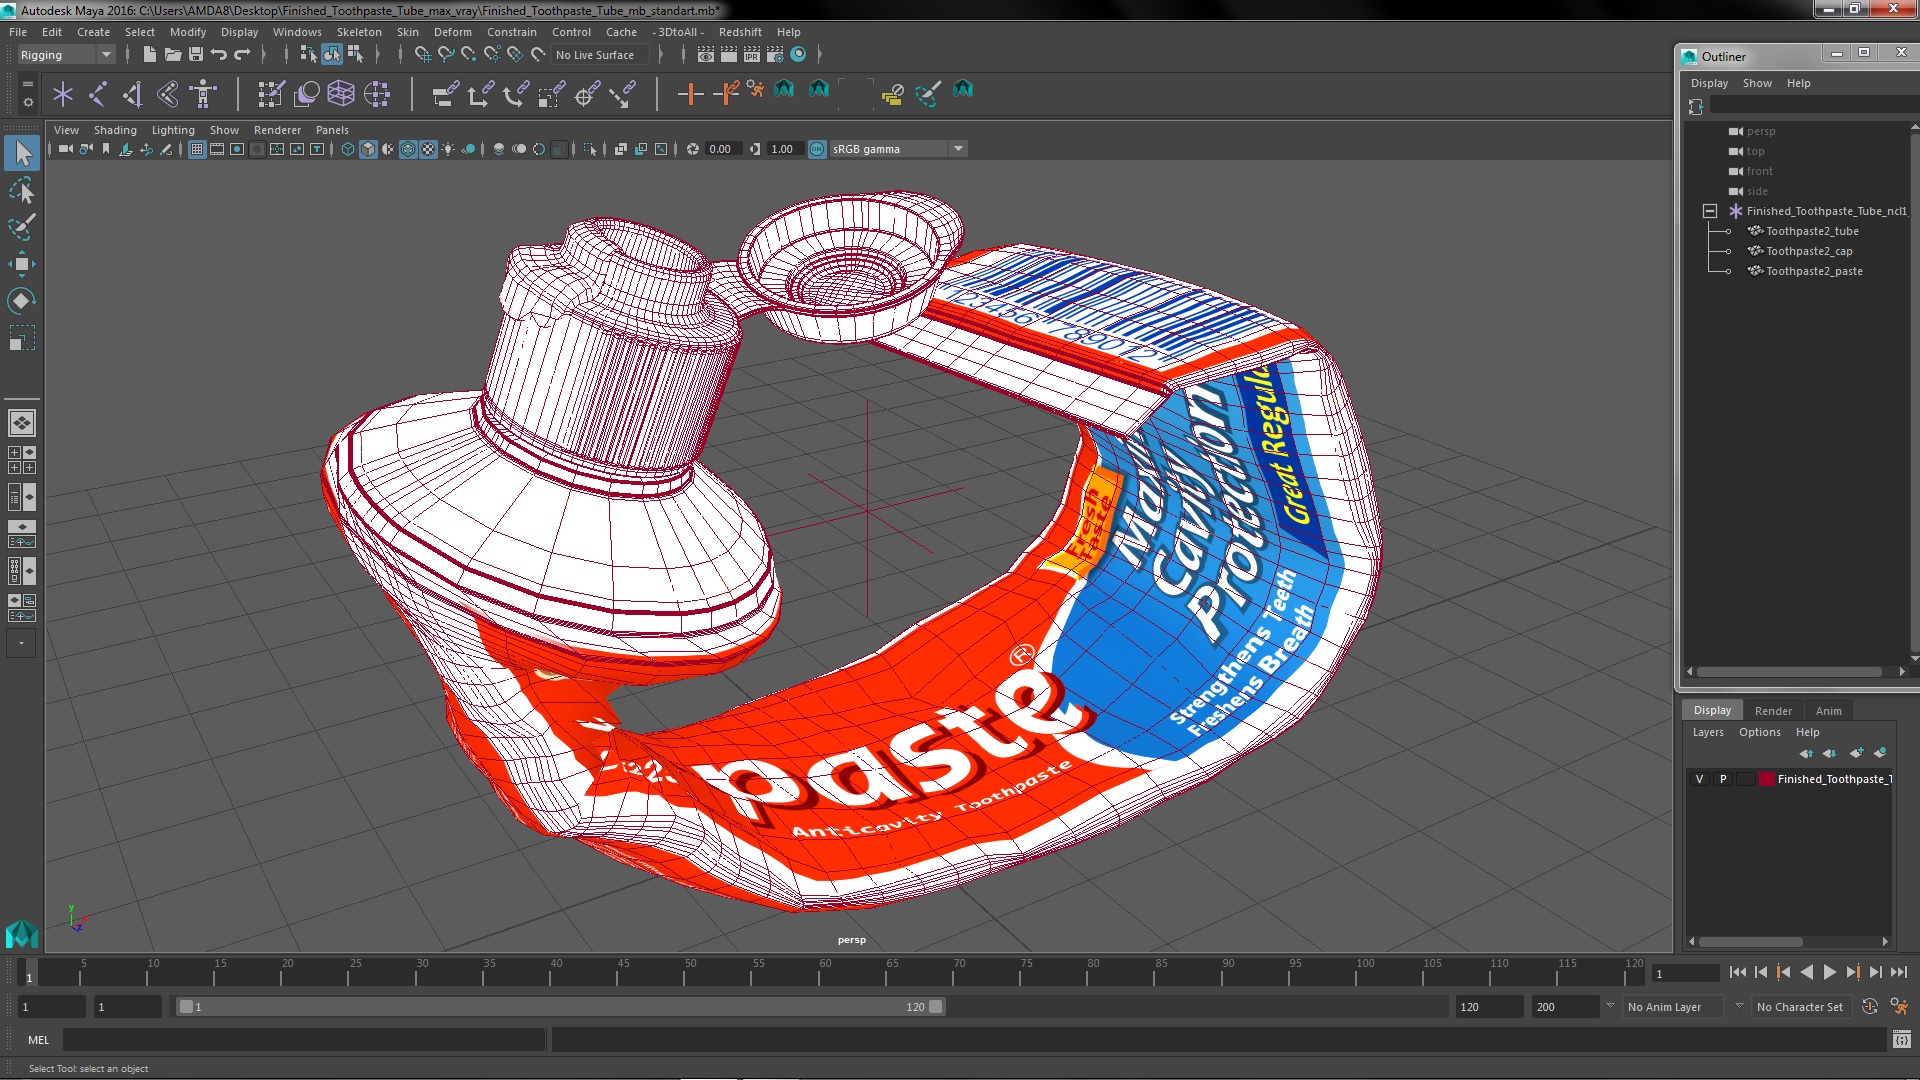
Task: Step forward one key button
Action: [1853, 972]
